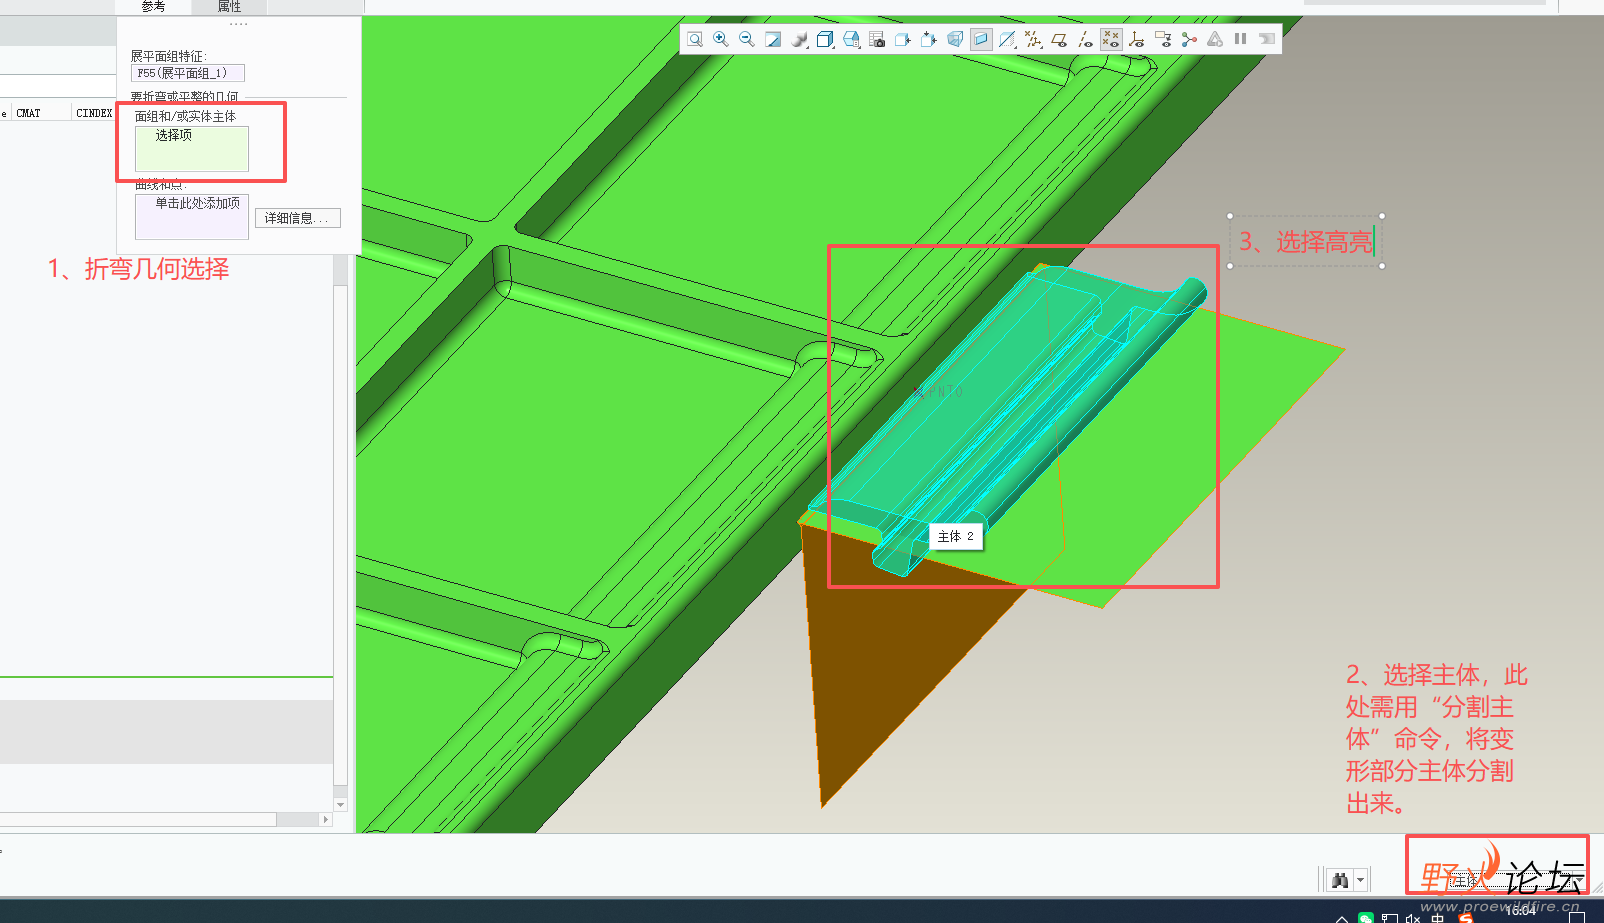
Task: Open the display style cube icon
Action: click(825, 39)
